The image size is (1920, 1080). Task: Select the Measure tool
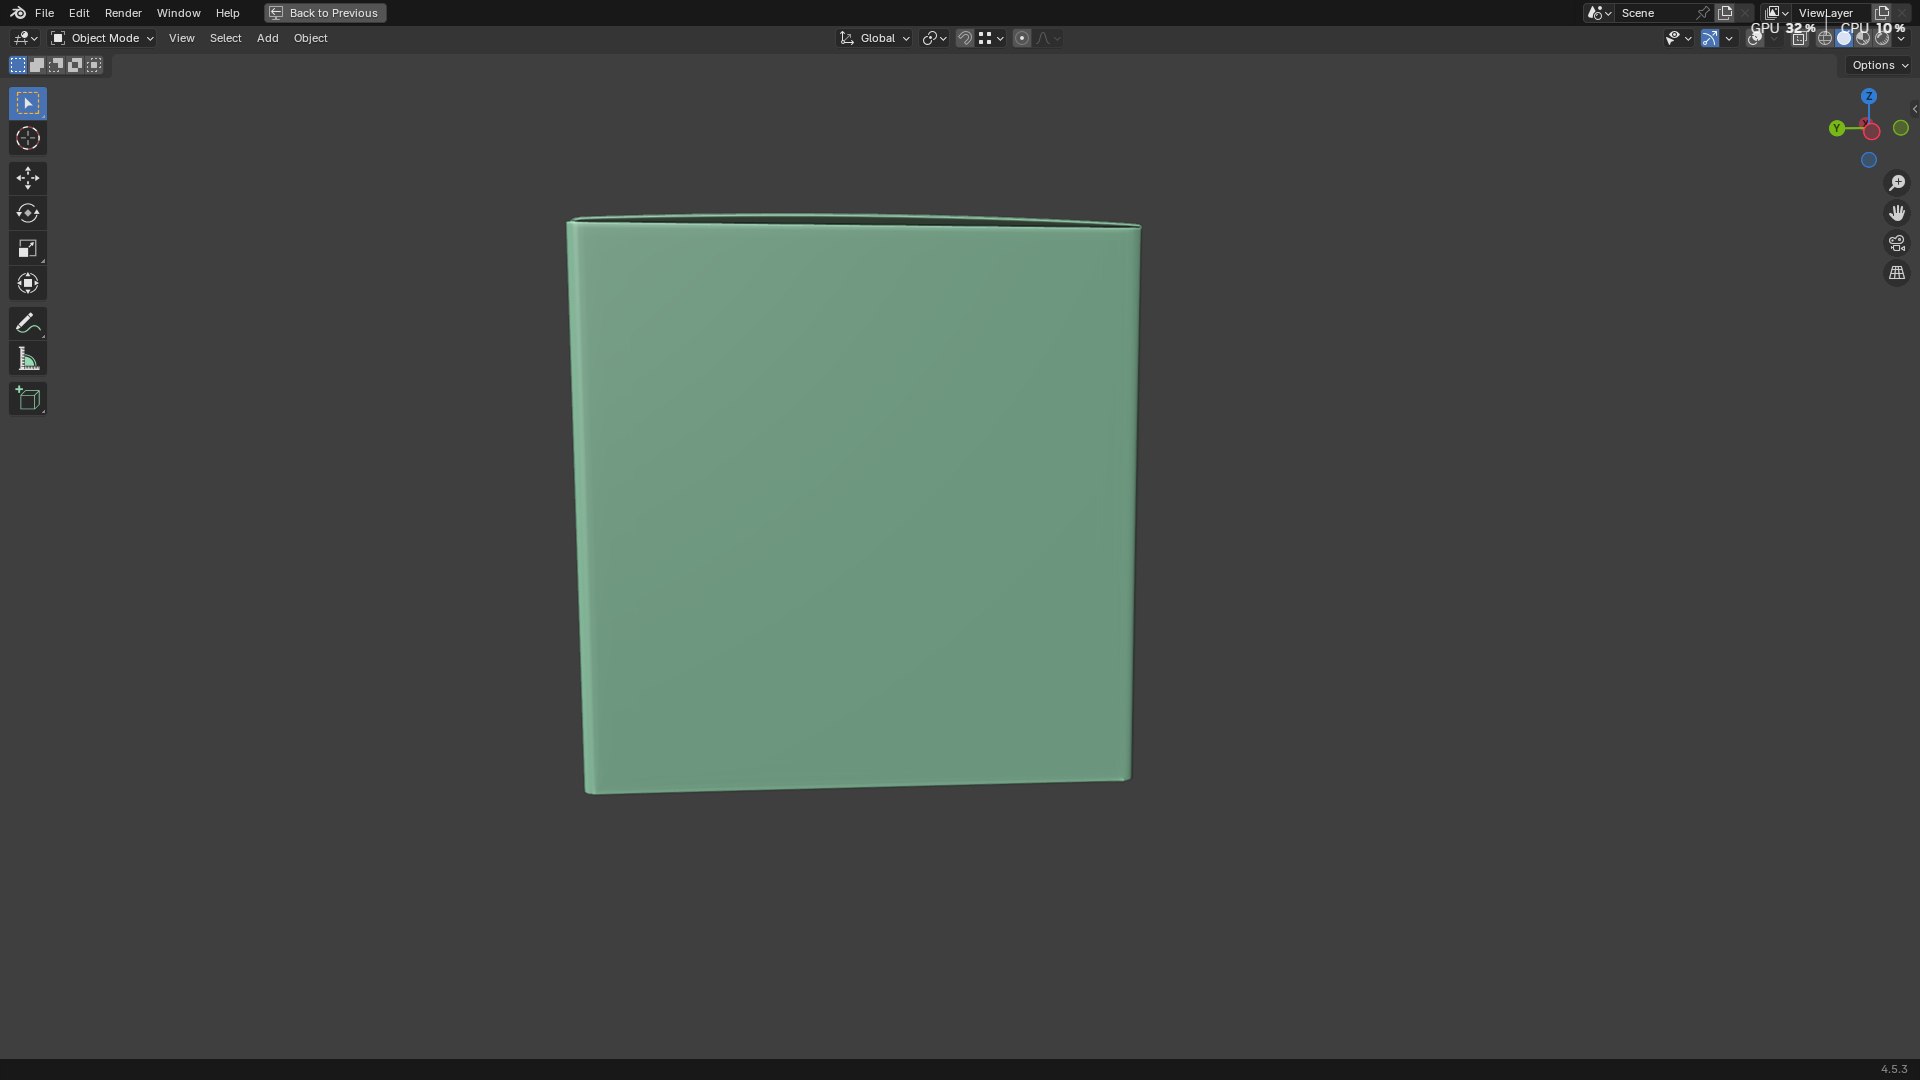[28, 359]
